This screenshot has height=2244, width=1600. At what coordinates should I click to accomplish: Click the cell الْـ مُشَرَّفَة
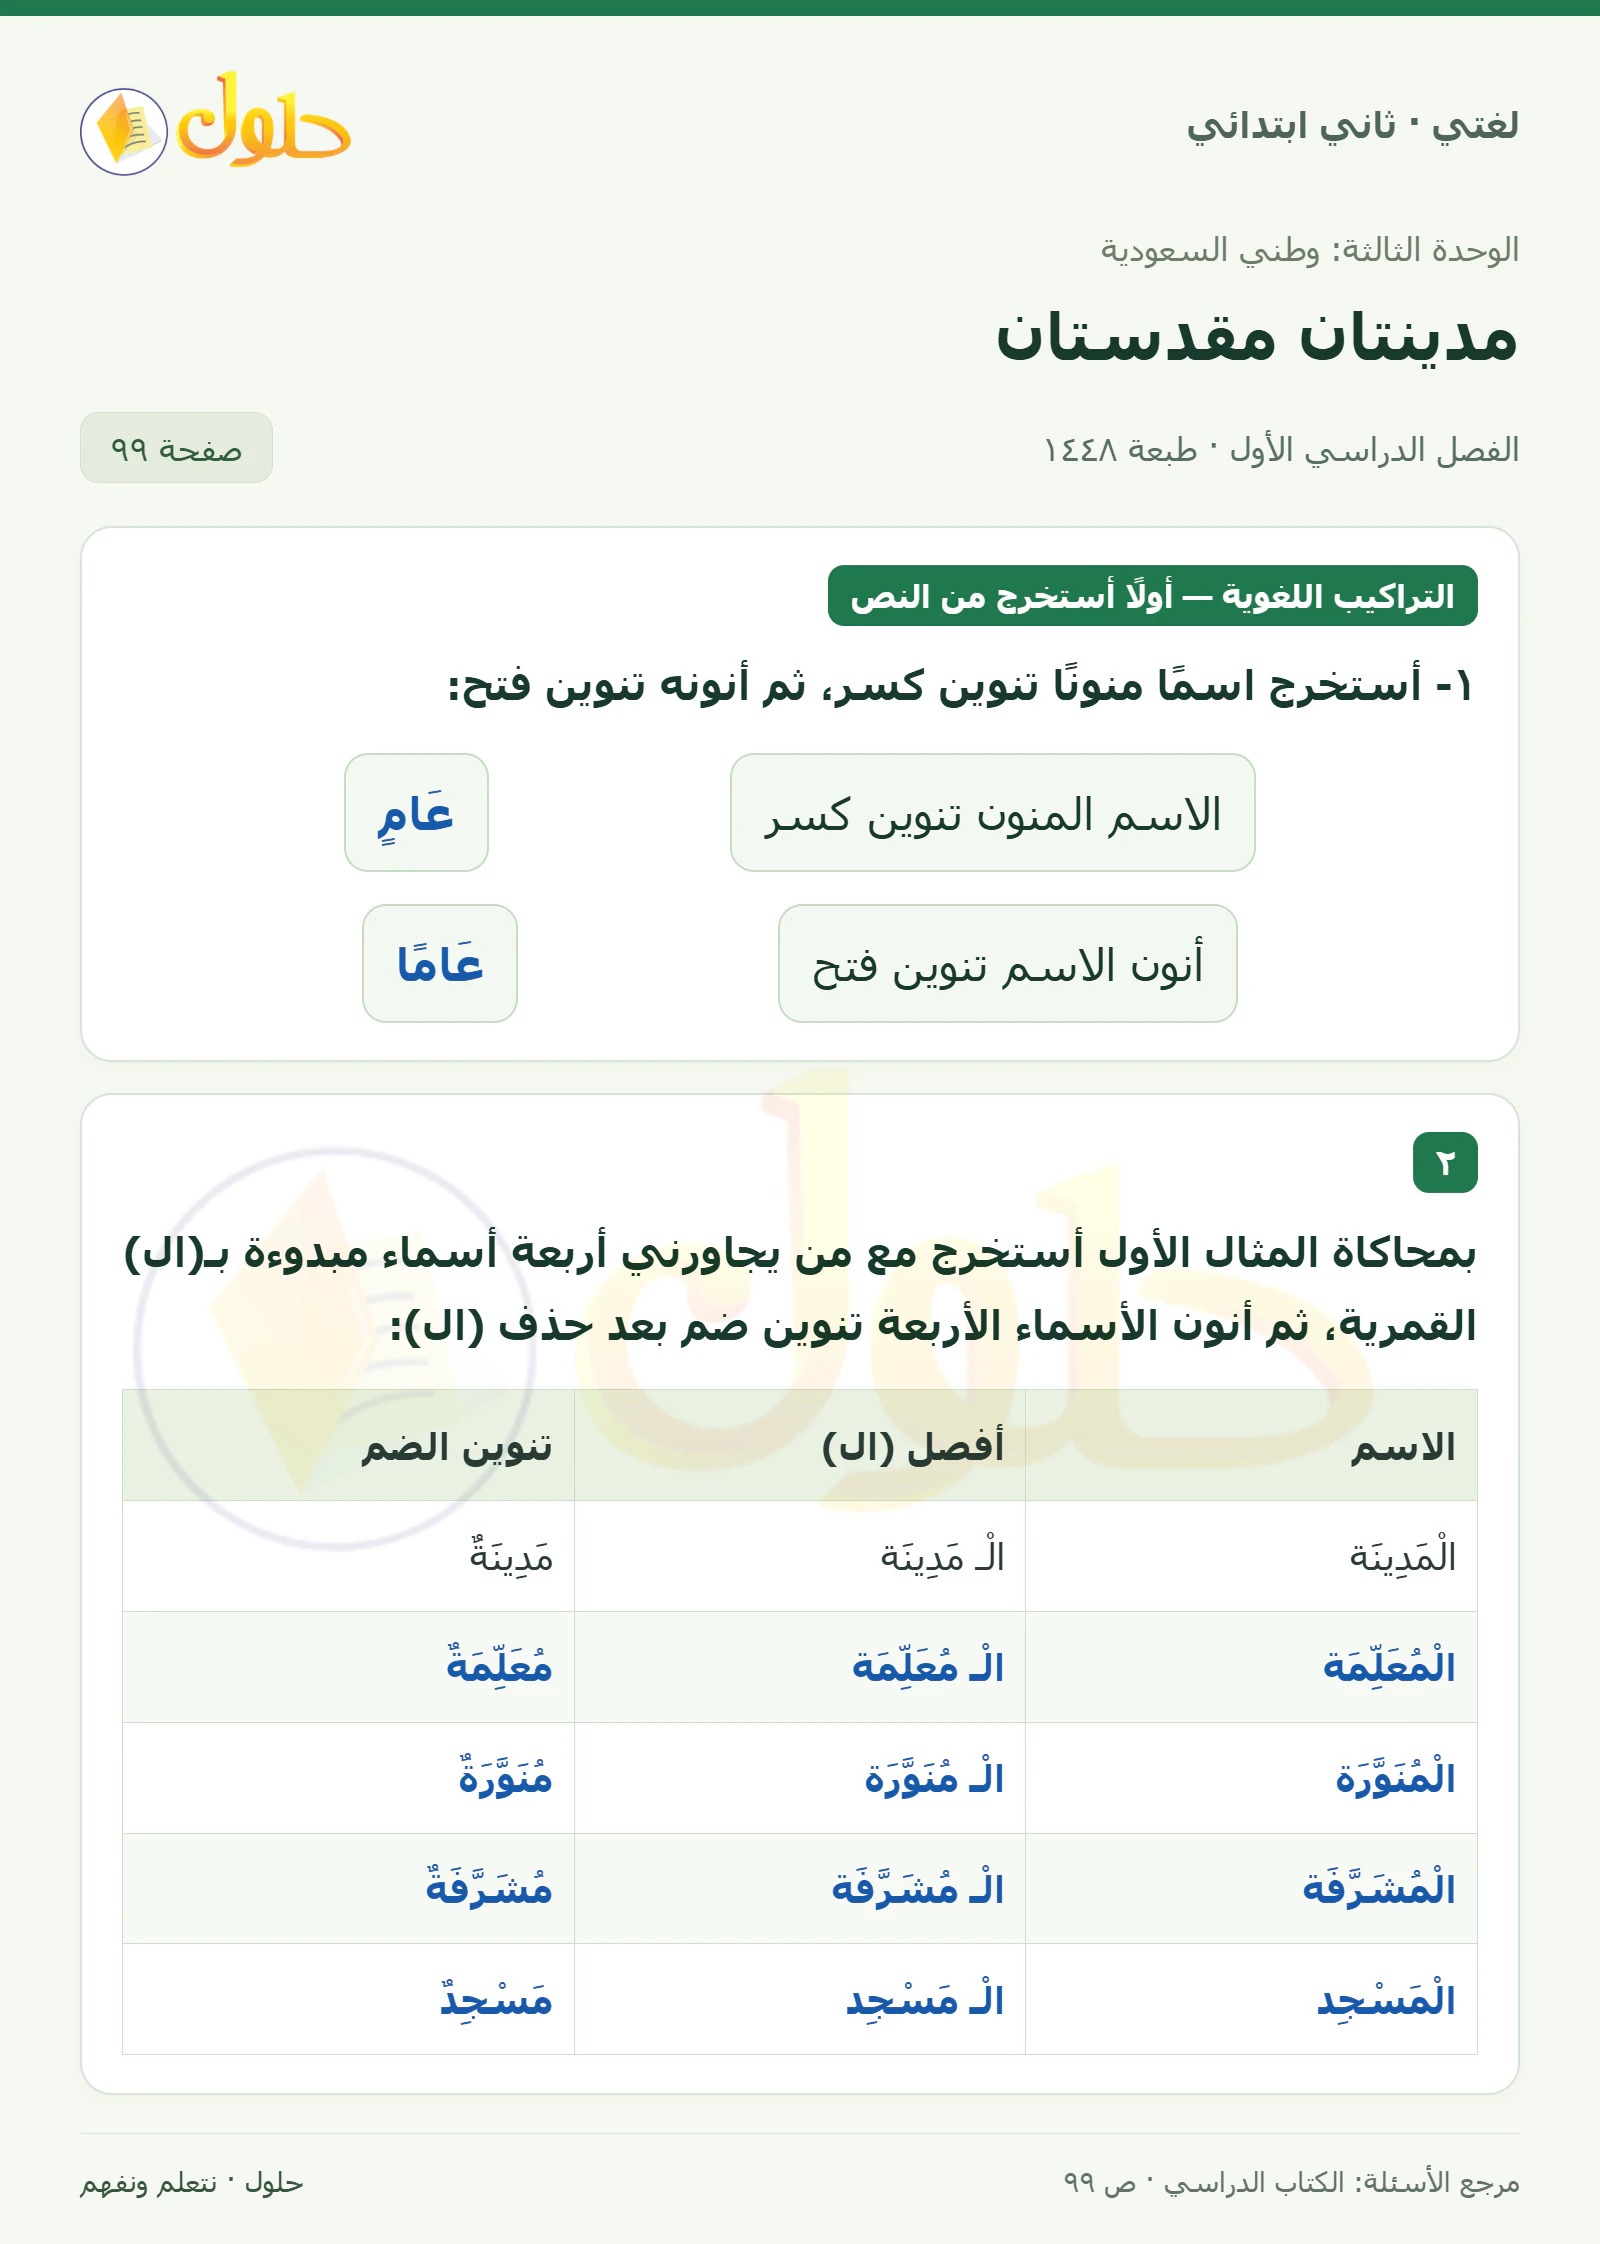[800, 1888]
